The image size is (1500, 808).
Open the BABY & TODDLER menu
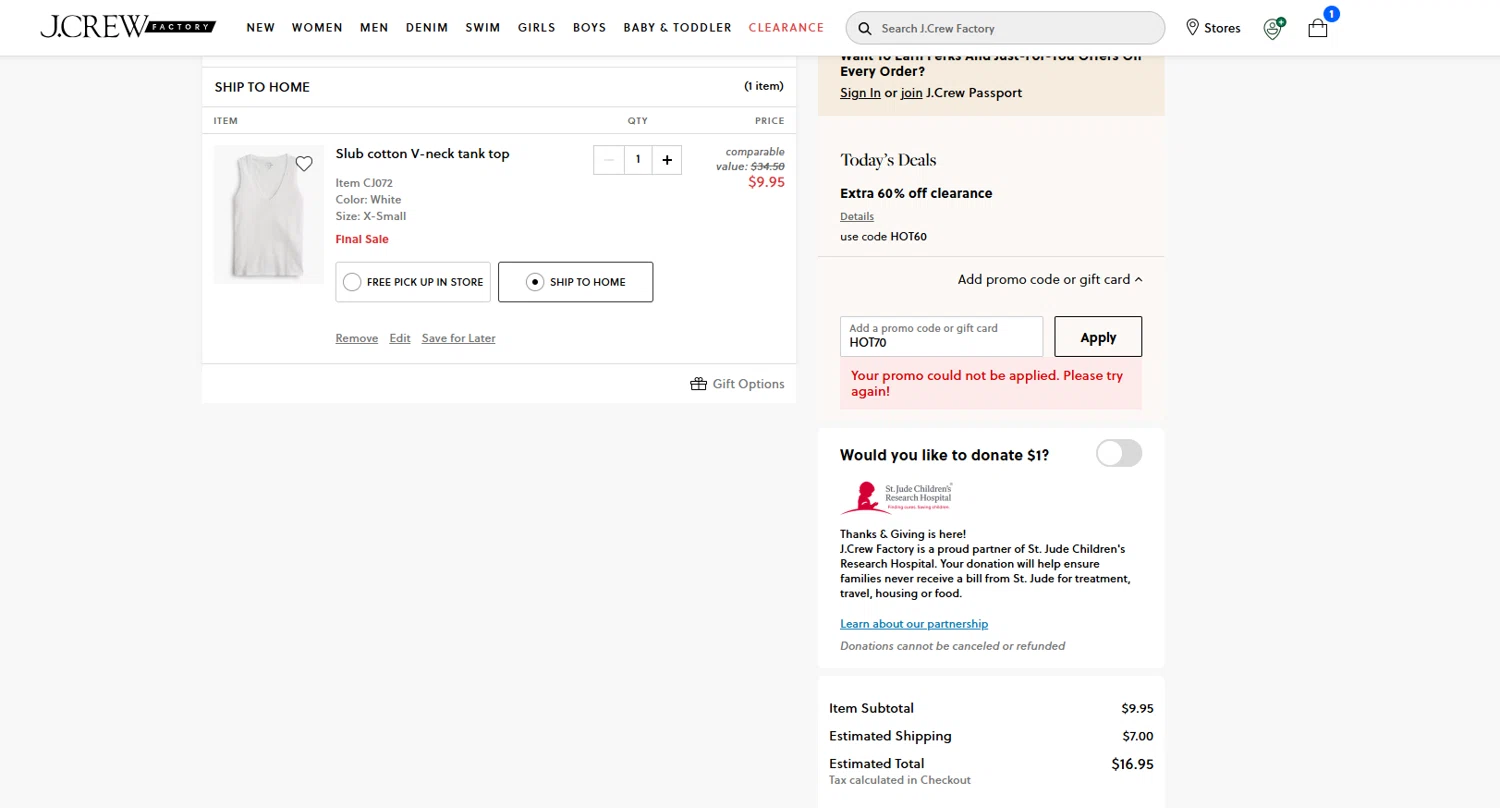coord(678,28)
